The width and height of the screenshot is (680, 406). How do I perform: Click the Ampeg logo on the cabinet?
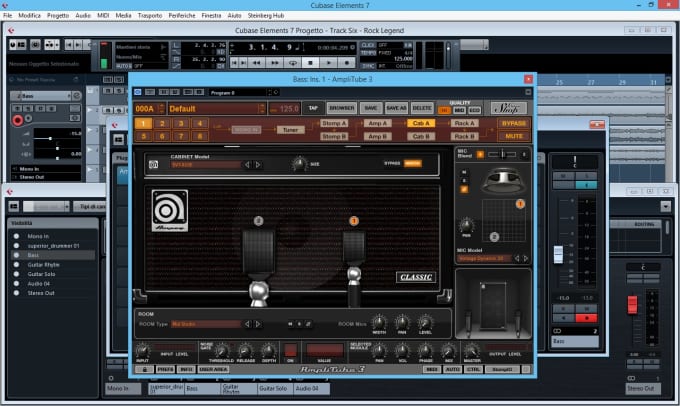point(170,210)
